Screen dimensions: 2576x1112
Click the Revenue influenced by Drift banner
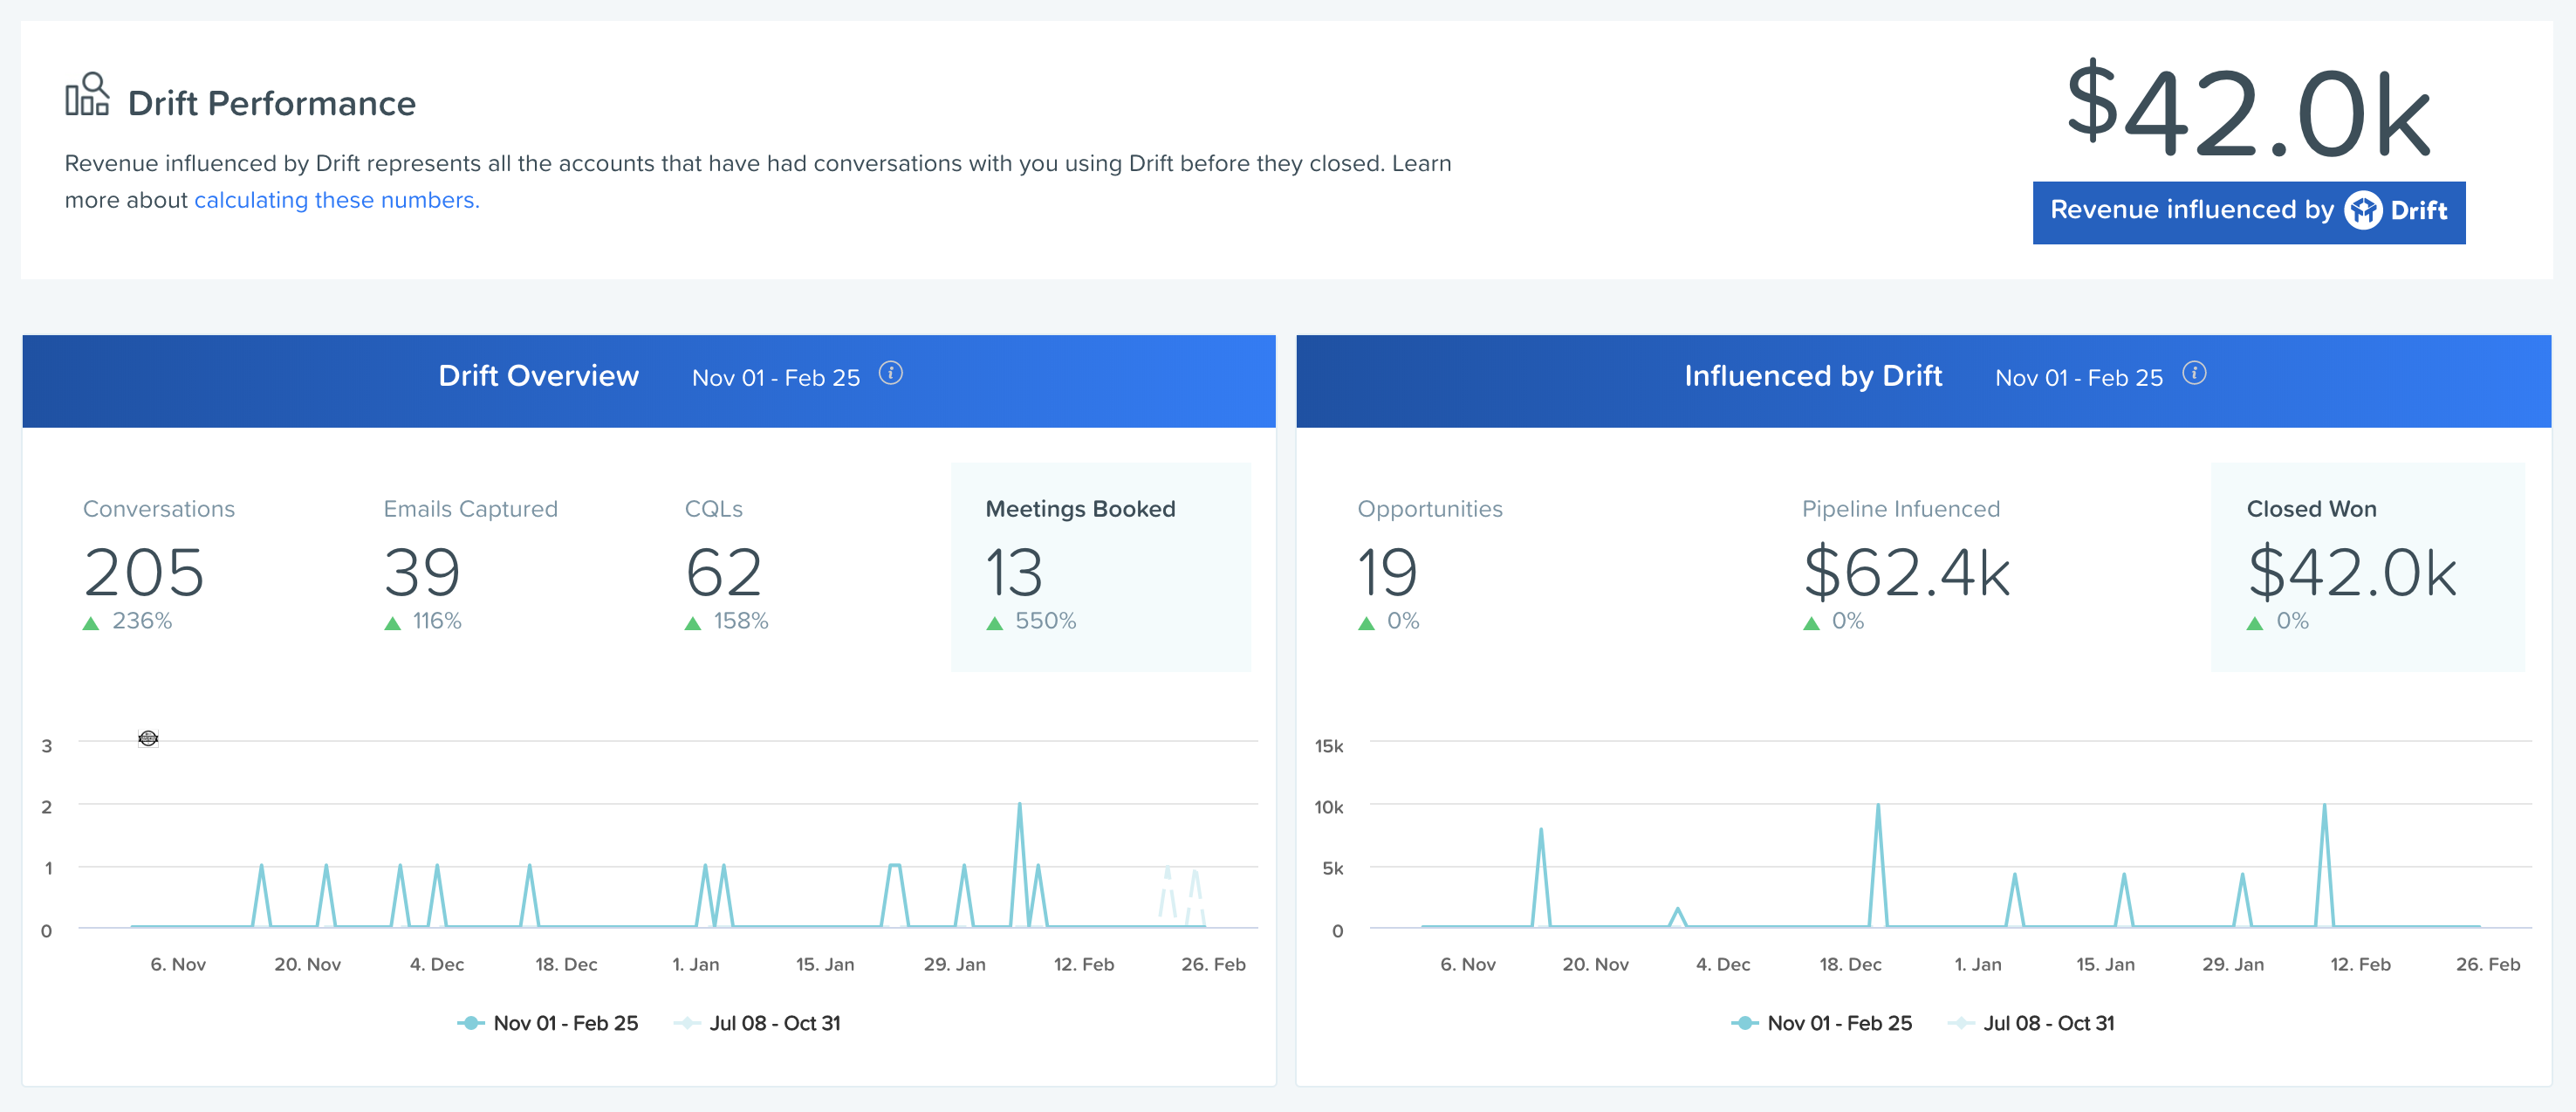[x=2249, y=212]
